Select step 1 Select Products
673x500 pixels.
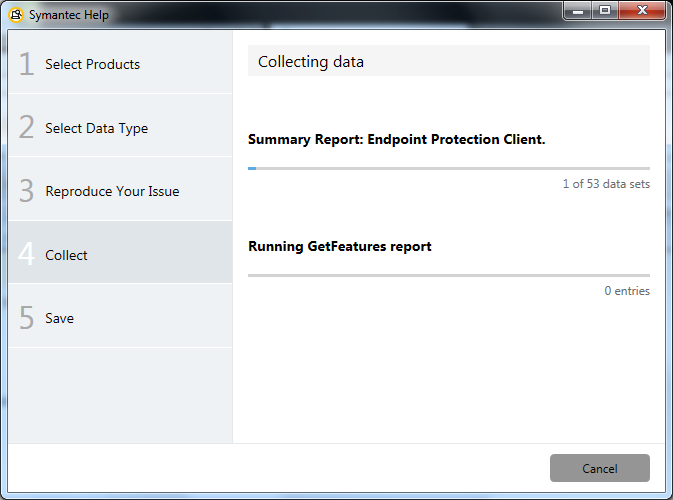pyautogui.click(x=121, y=62)
